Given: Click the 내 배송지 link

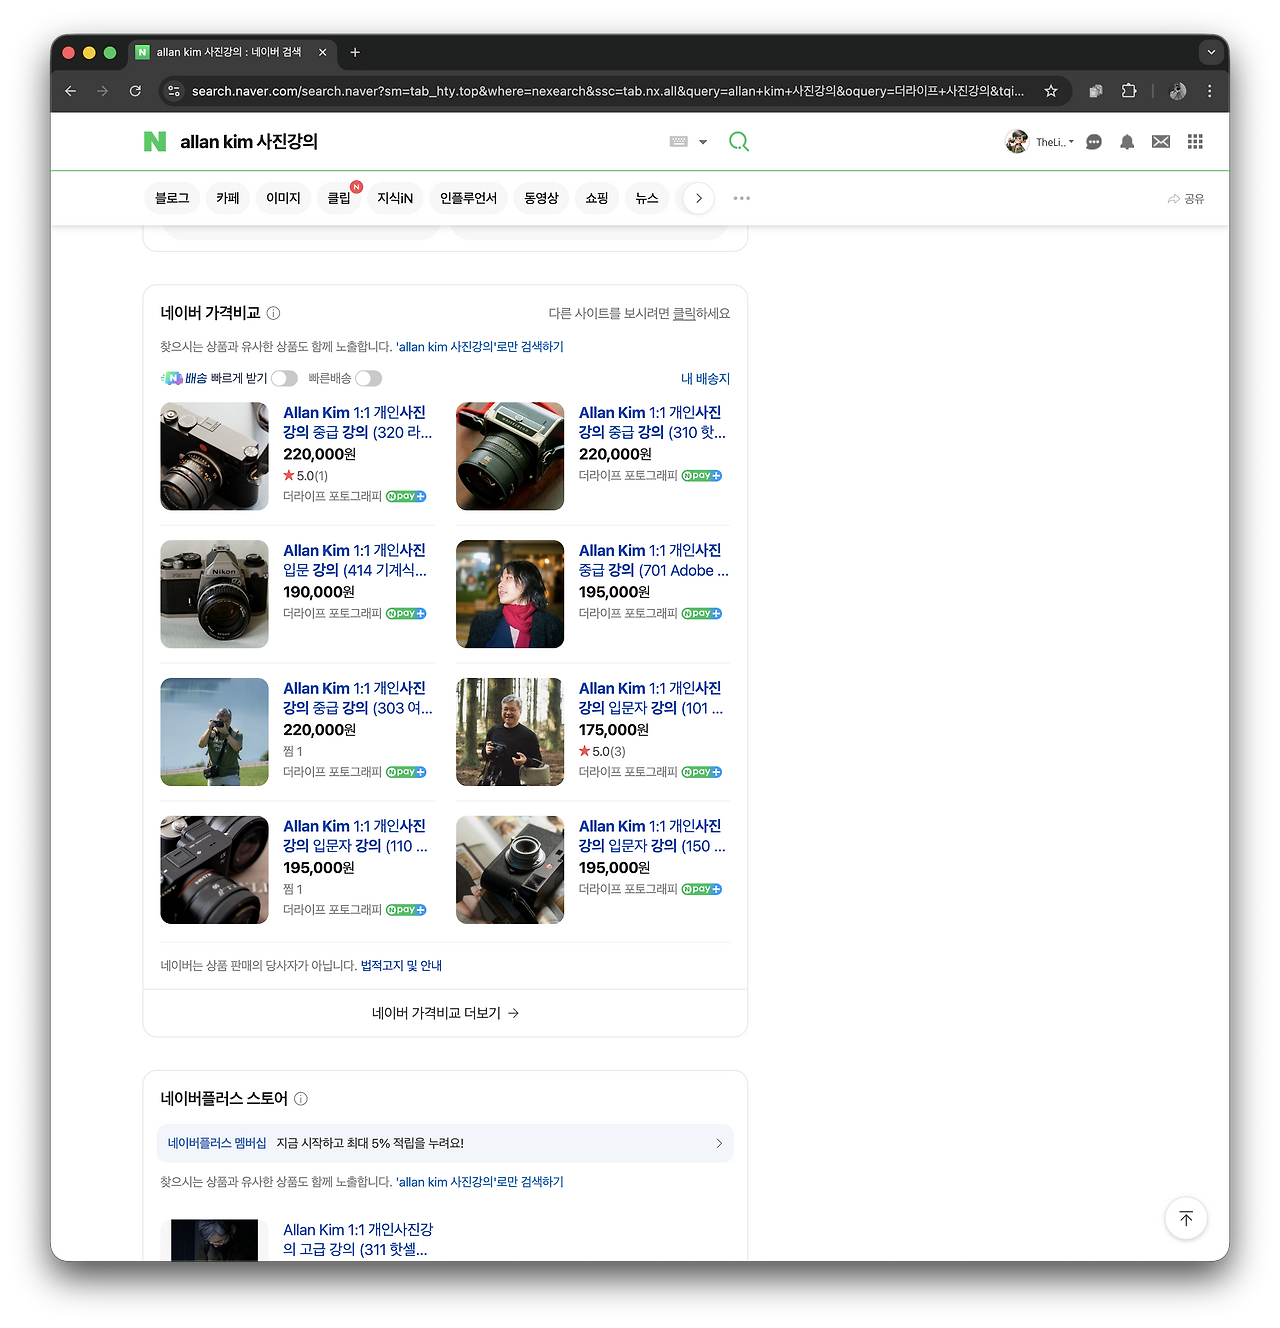Looking at the screenshot, I should pos(705,379).
